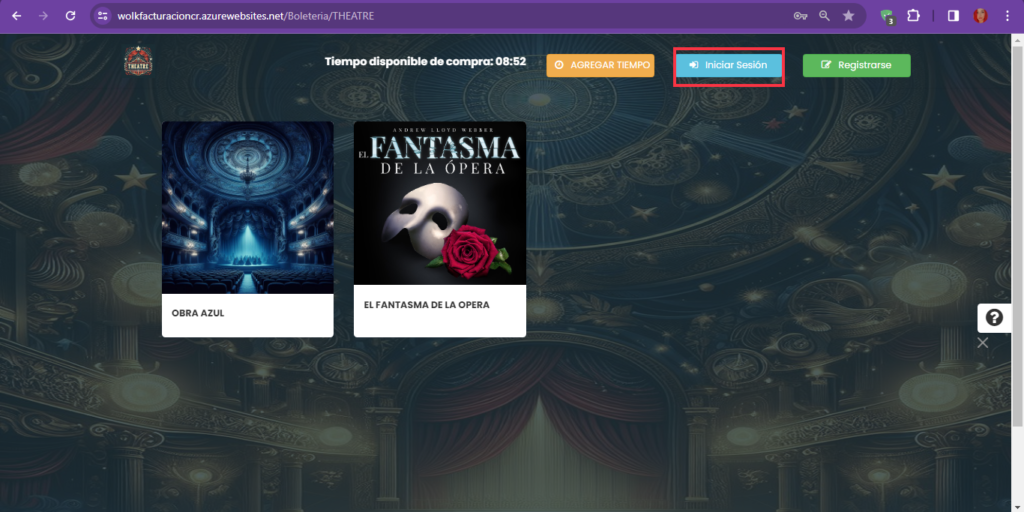Click the page URL in address bar
1024x512 pixels.
[246, 16]
